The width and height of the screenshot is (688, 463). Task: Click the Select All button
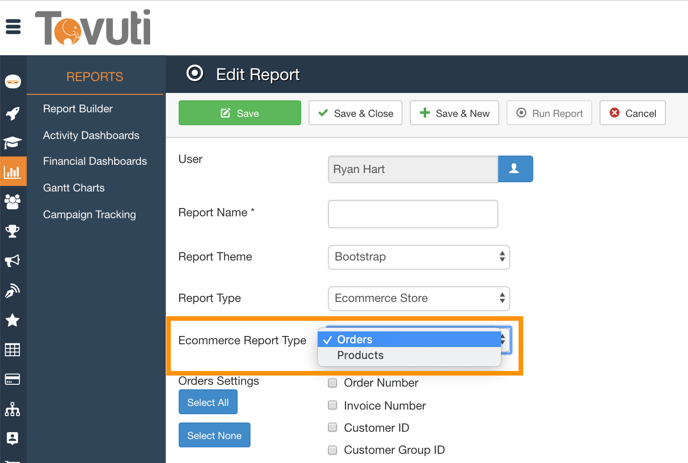pyautogui.click(x=208, y=402)
